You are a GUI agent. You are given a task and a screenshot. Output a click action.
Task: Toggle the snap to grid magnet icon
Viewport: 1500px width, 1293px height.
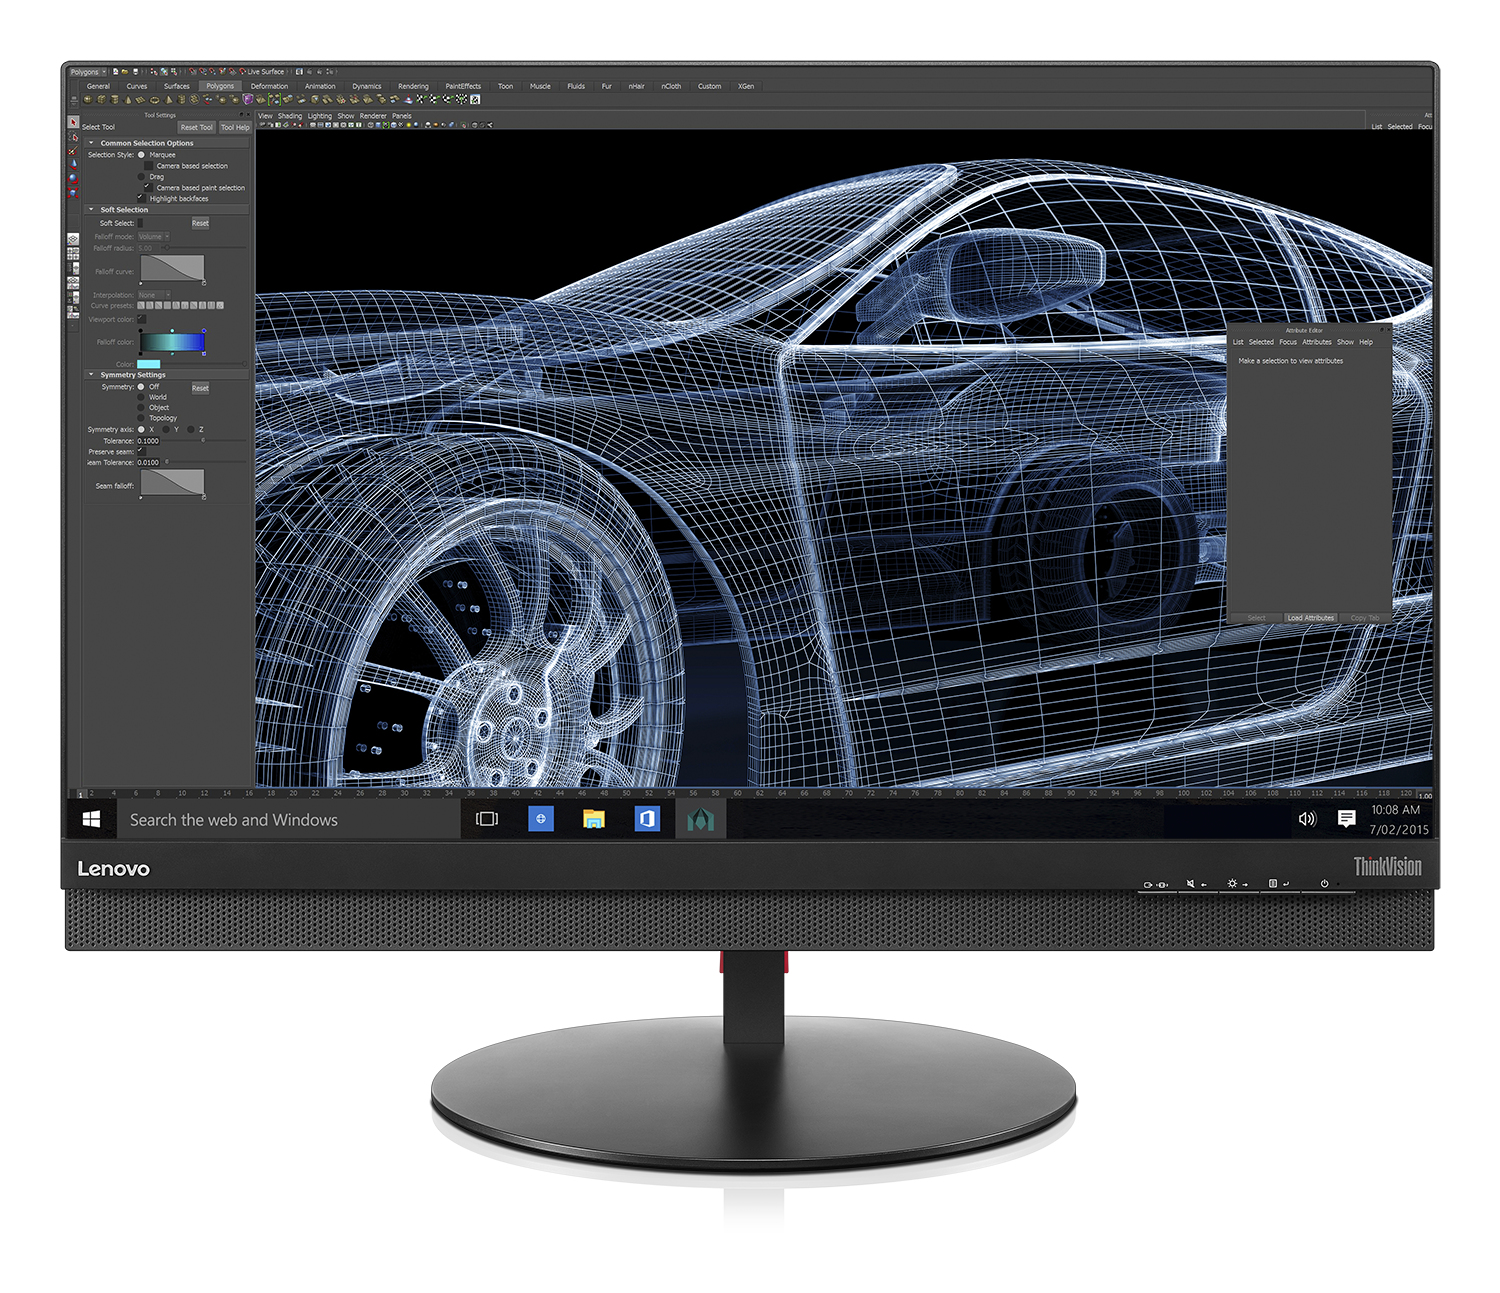193,71
